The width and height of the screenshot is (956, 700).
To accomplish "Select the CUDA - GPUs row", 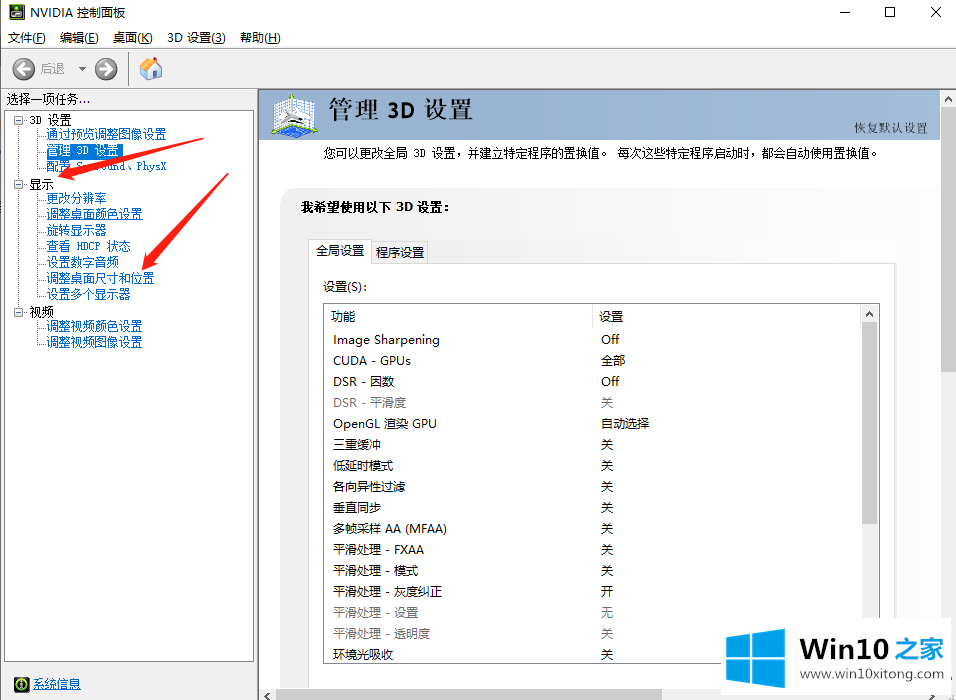I will coord(592,360).
